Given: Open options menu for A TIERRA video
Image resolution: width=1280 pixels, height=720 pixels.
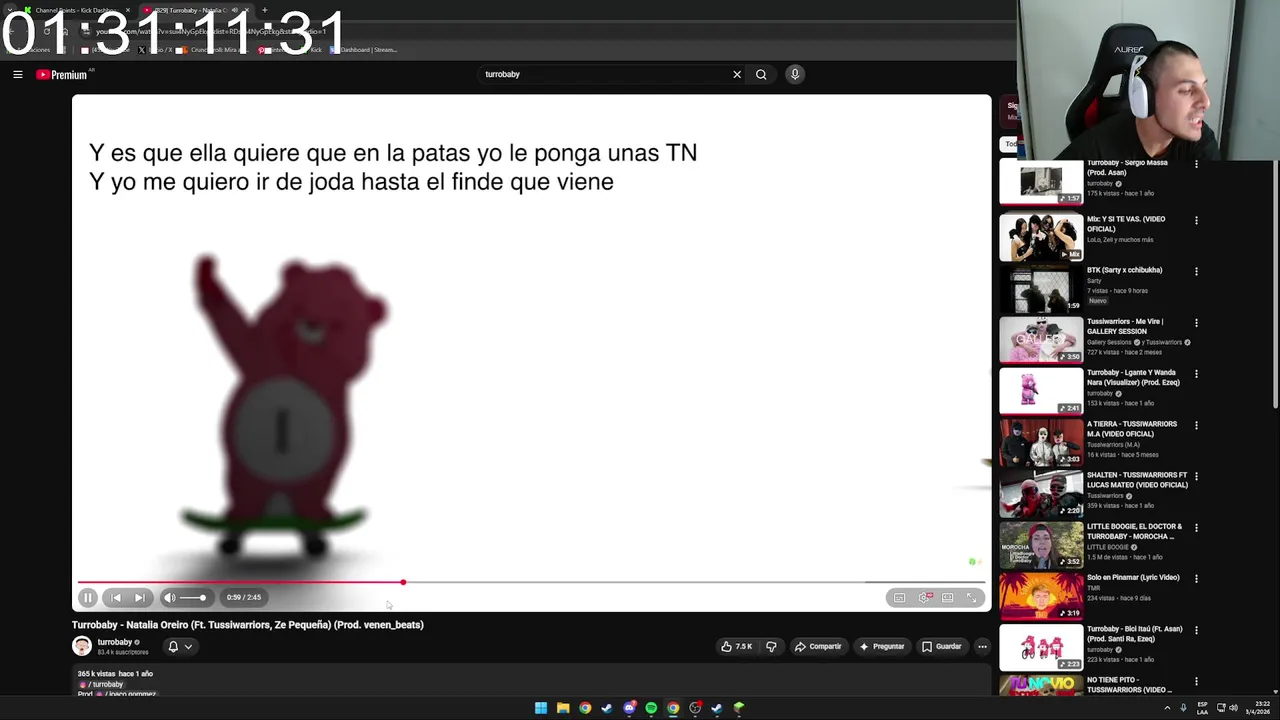Looking at the screenshot, I should (x=1196, y=425).
